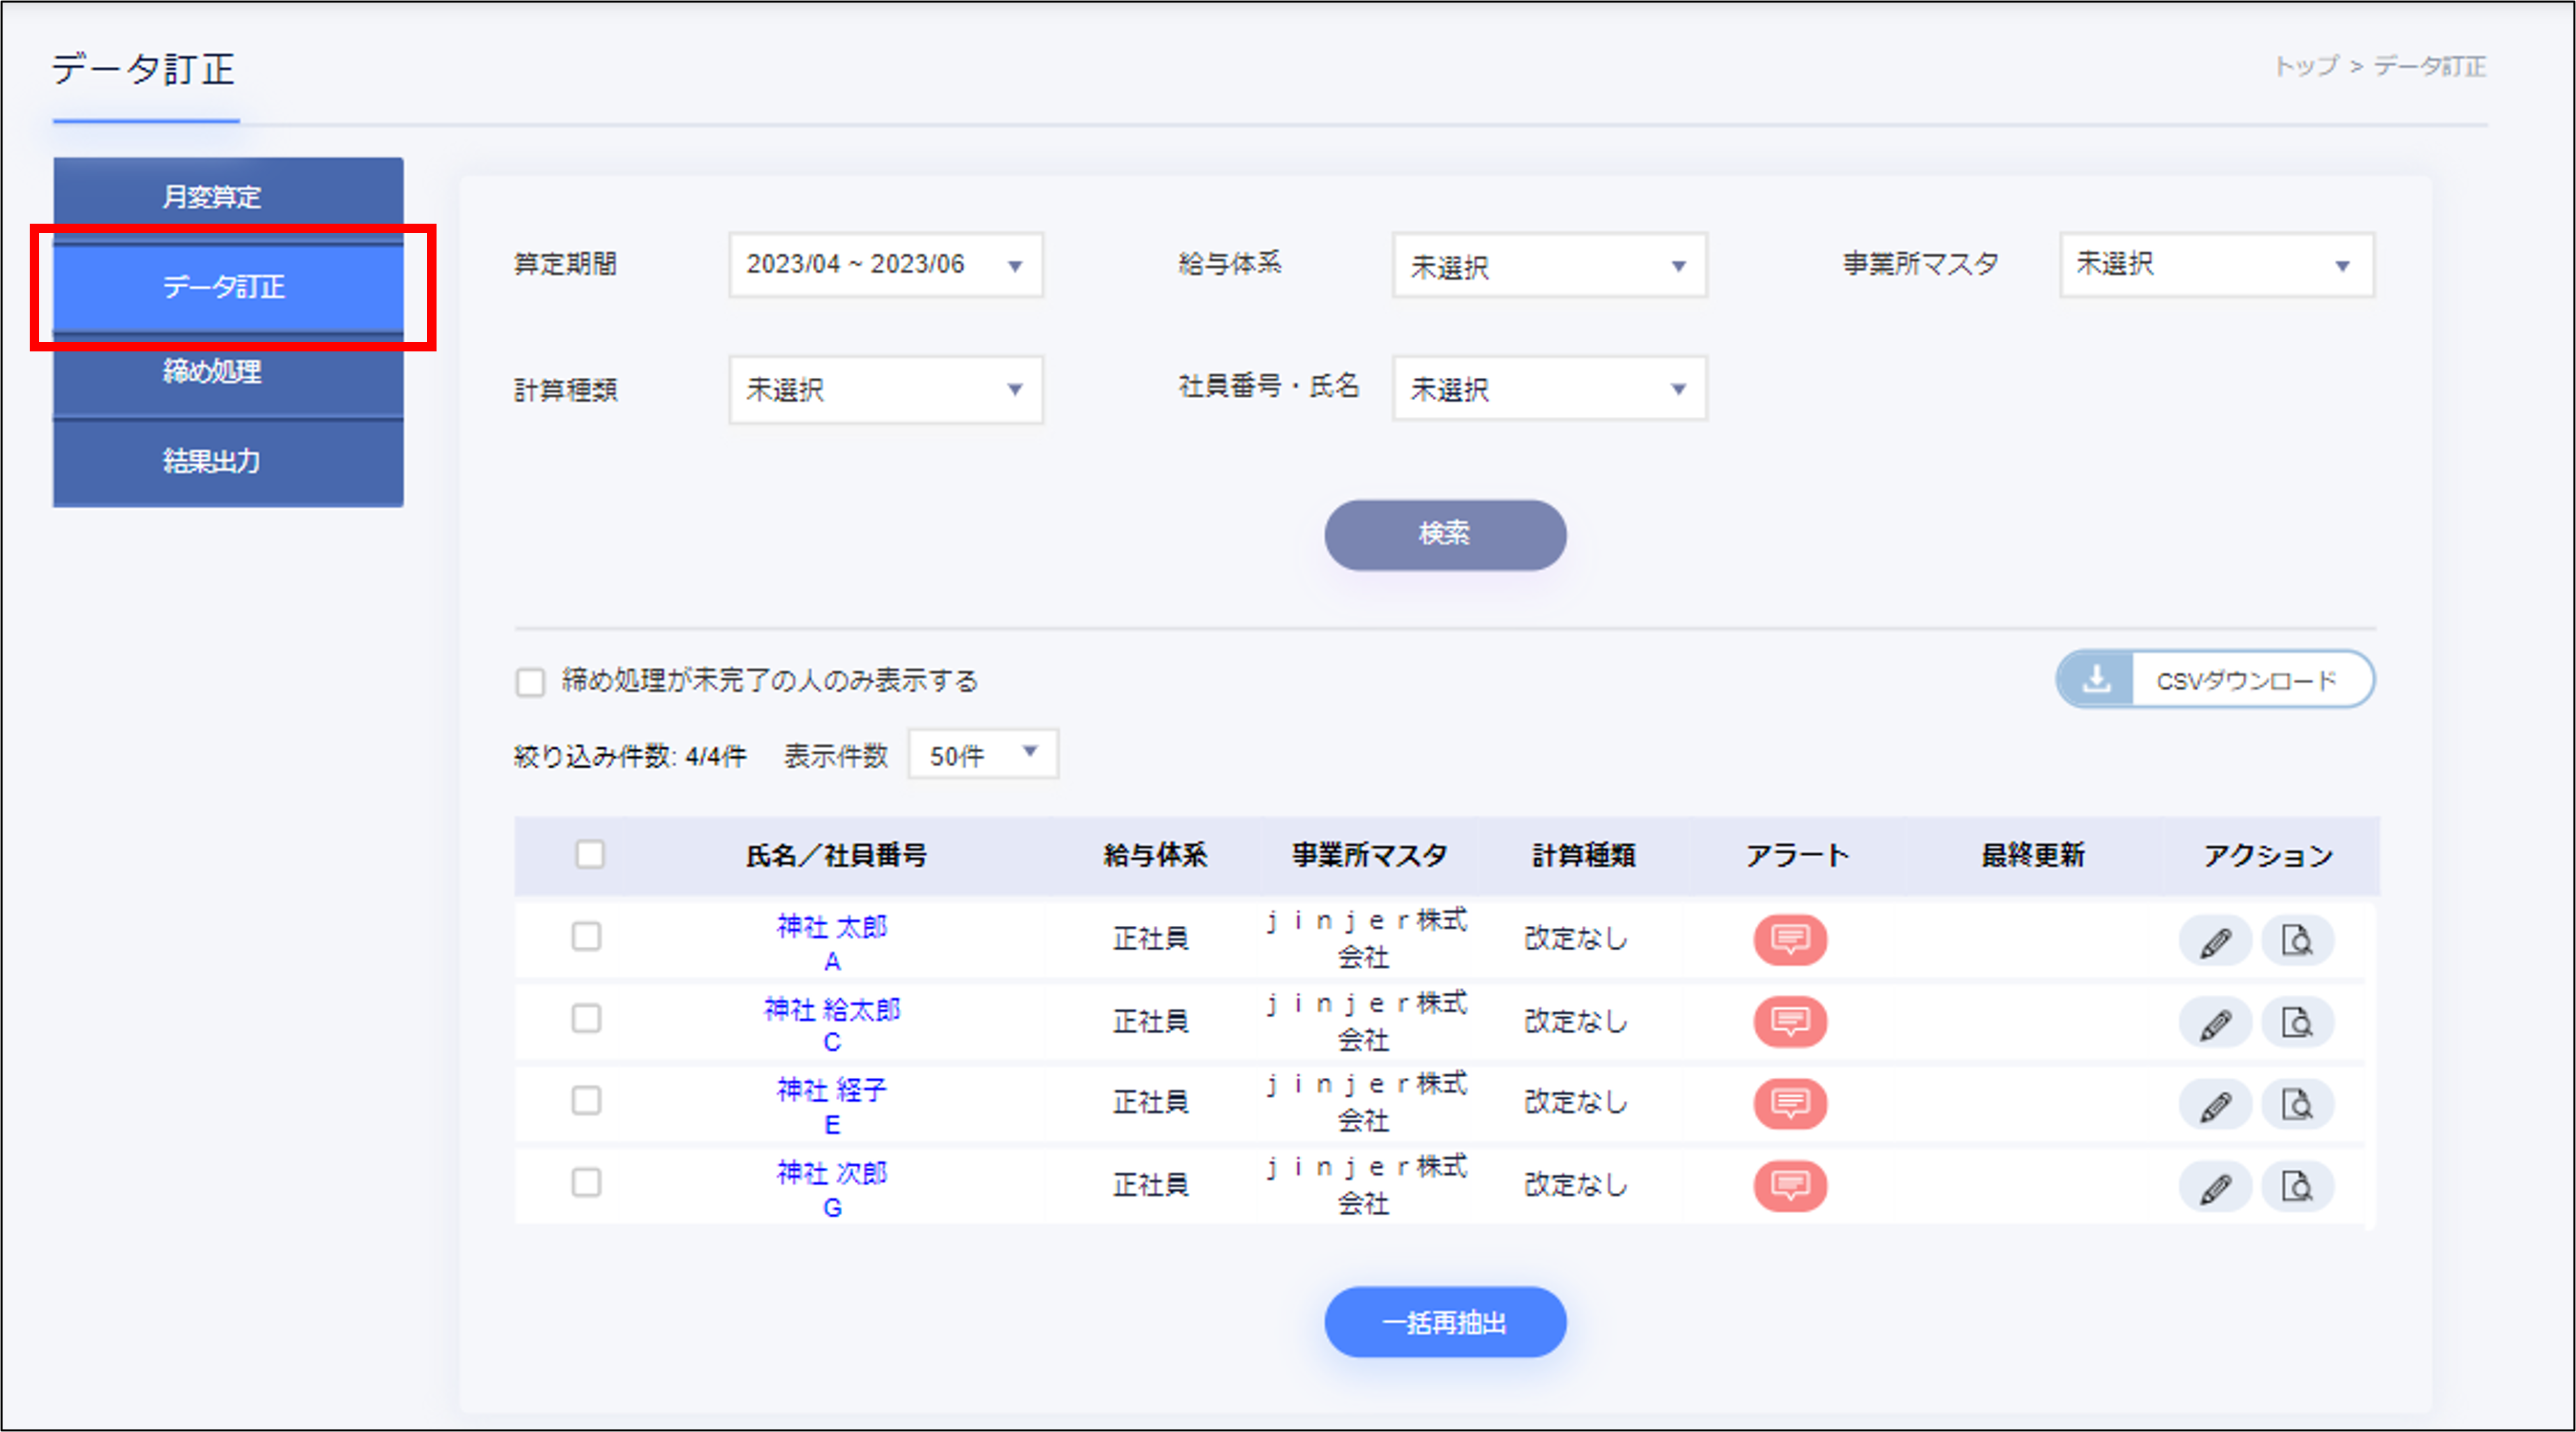Click the 一括再抽出 button
2576x1432 pixels.
click(x=1444, y=1322)
